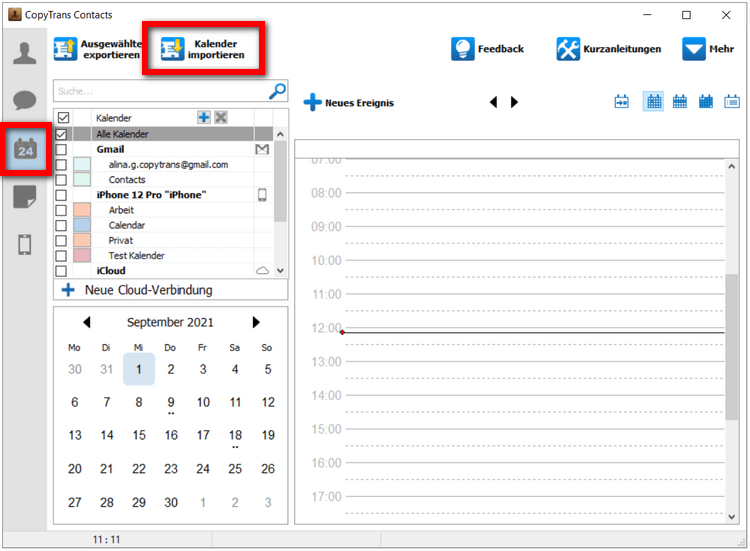Click the Gmail envelope icon

pyautogui.click(x=262, y=150)
